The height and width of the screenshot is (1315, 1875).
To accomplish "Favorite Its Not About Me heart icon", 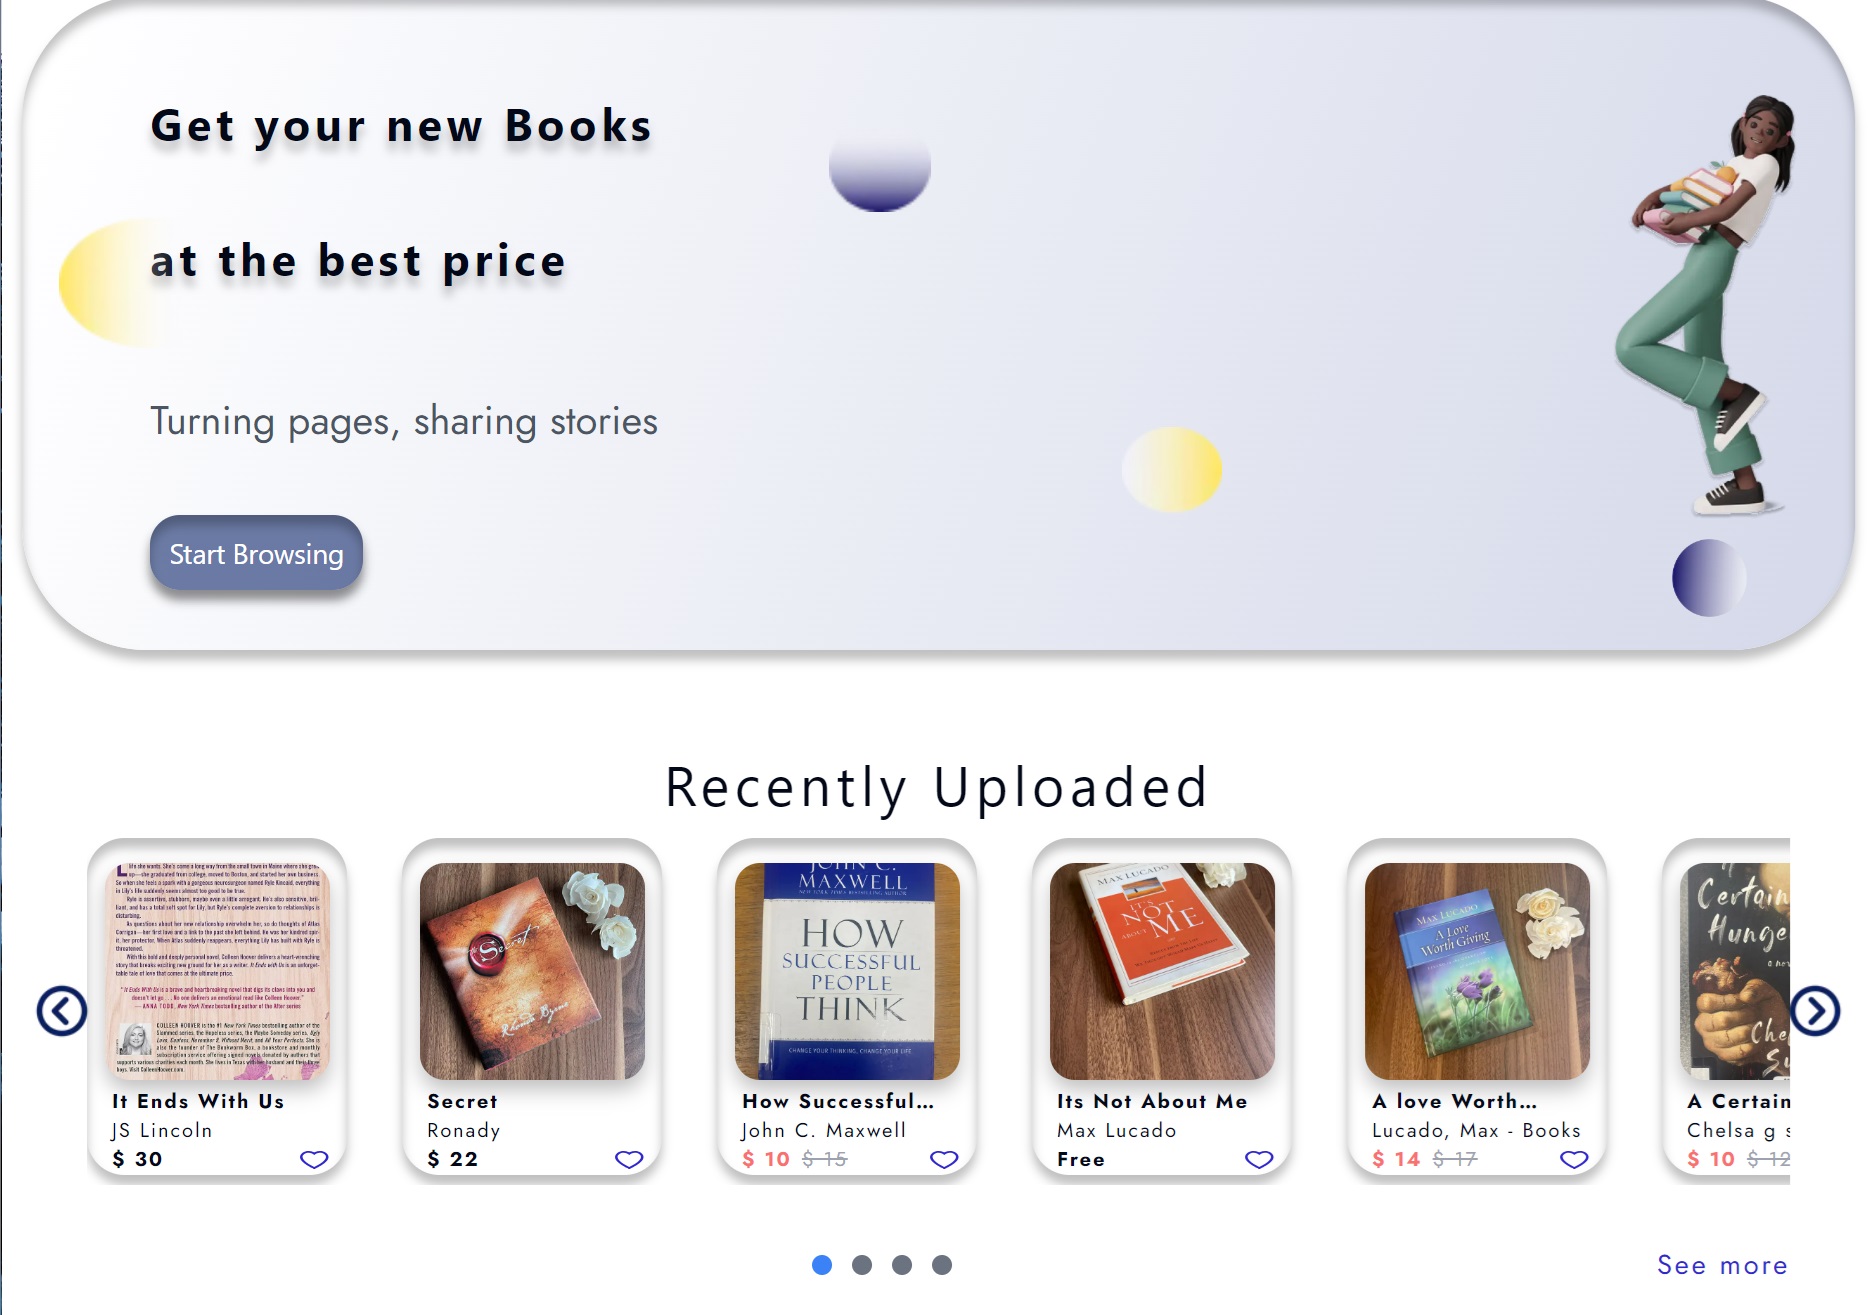I will click(1259, 1159).
